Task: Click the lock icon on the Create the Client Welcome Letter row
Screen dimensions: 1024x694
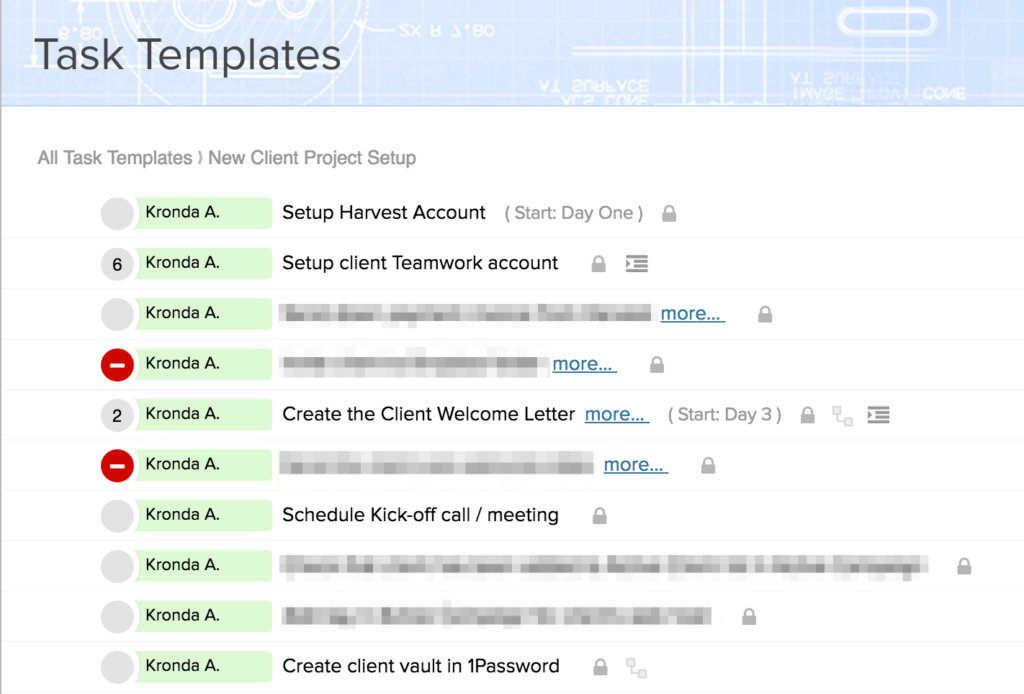Action: [807, 414]
